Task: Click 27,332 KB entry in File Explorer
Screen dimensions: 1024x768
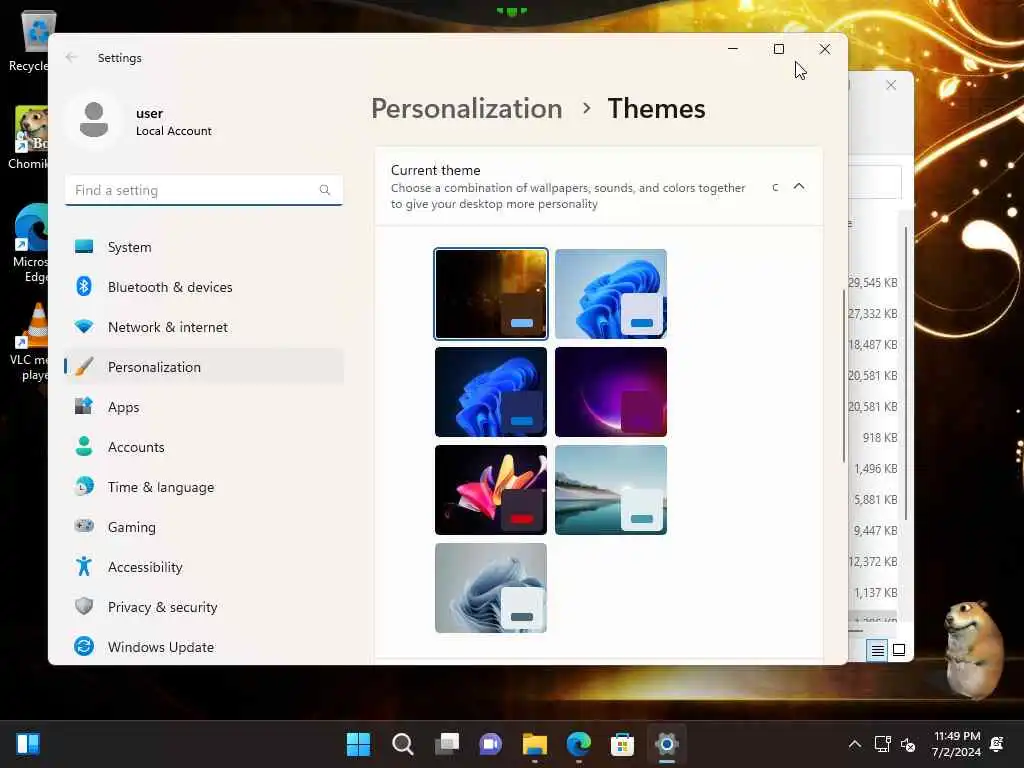Action: (x=872, y=314)
